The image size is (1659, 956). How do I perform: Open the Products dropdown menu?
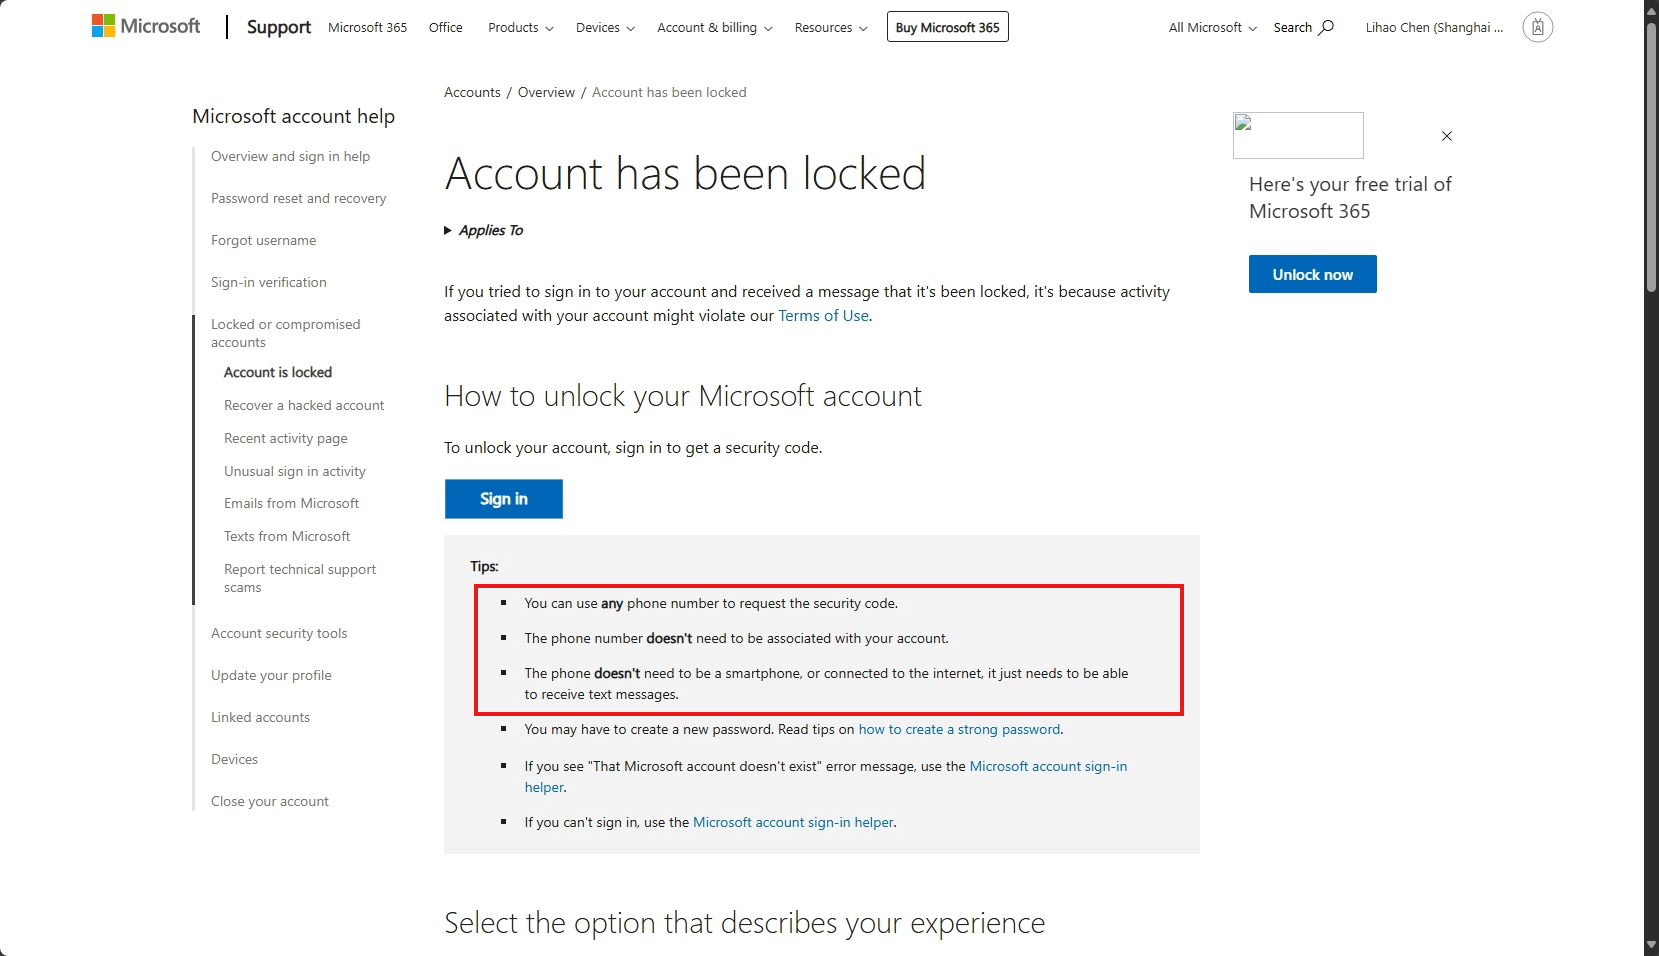tap(521, 27)
